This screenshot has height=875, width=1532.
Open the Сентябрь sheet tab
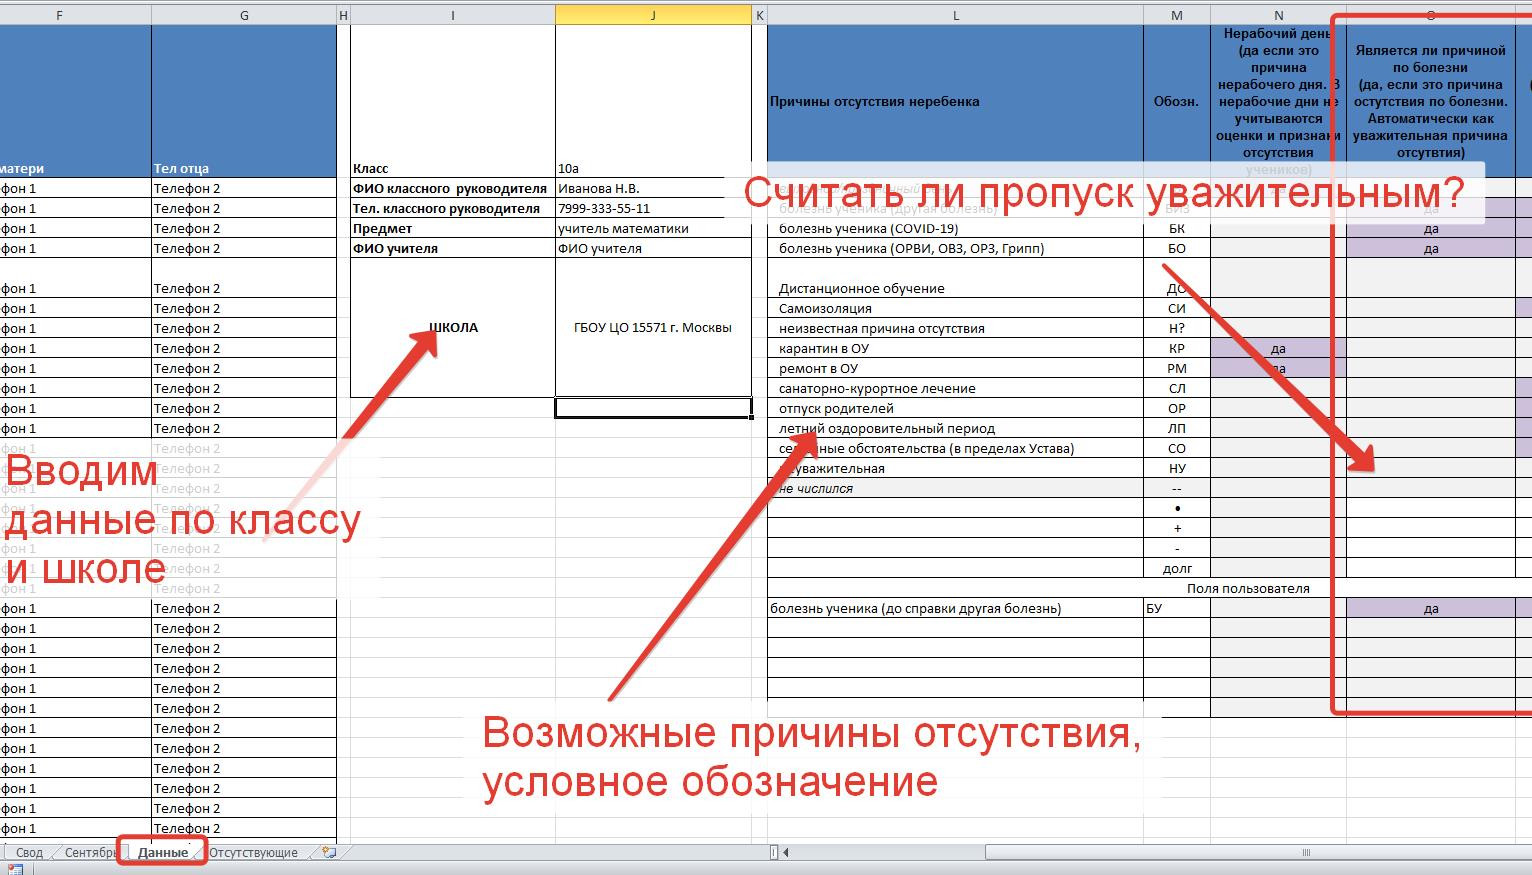coord(90,853)
